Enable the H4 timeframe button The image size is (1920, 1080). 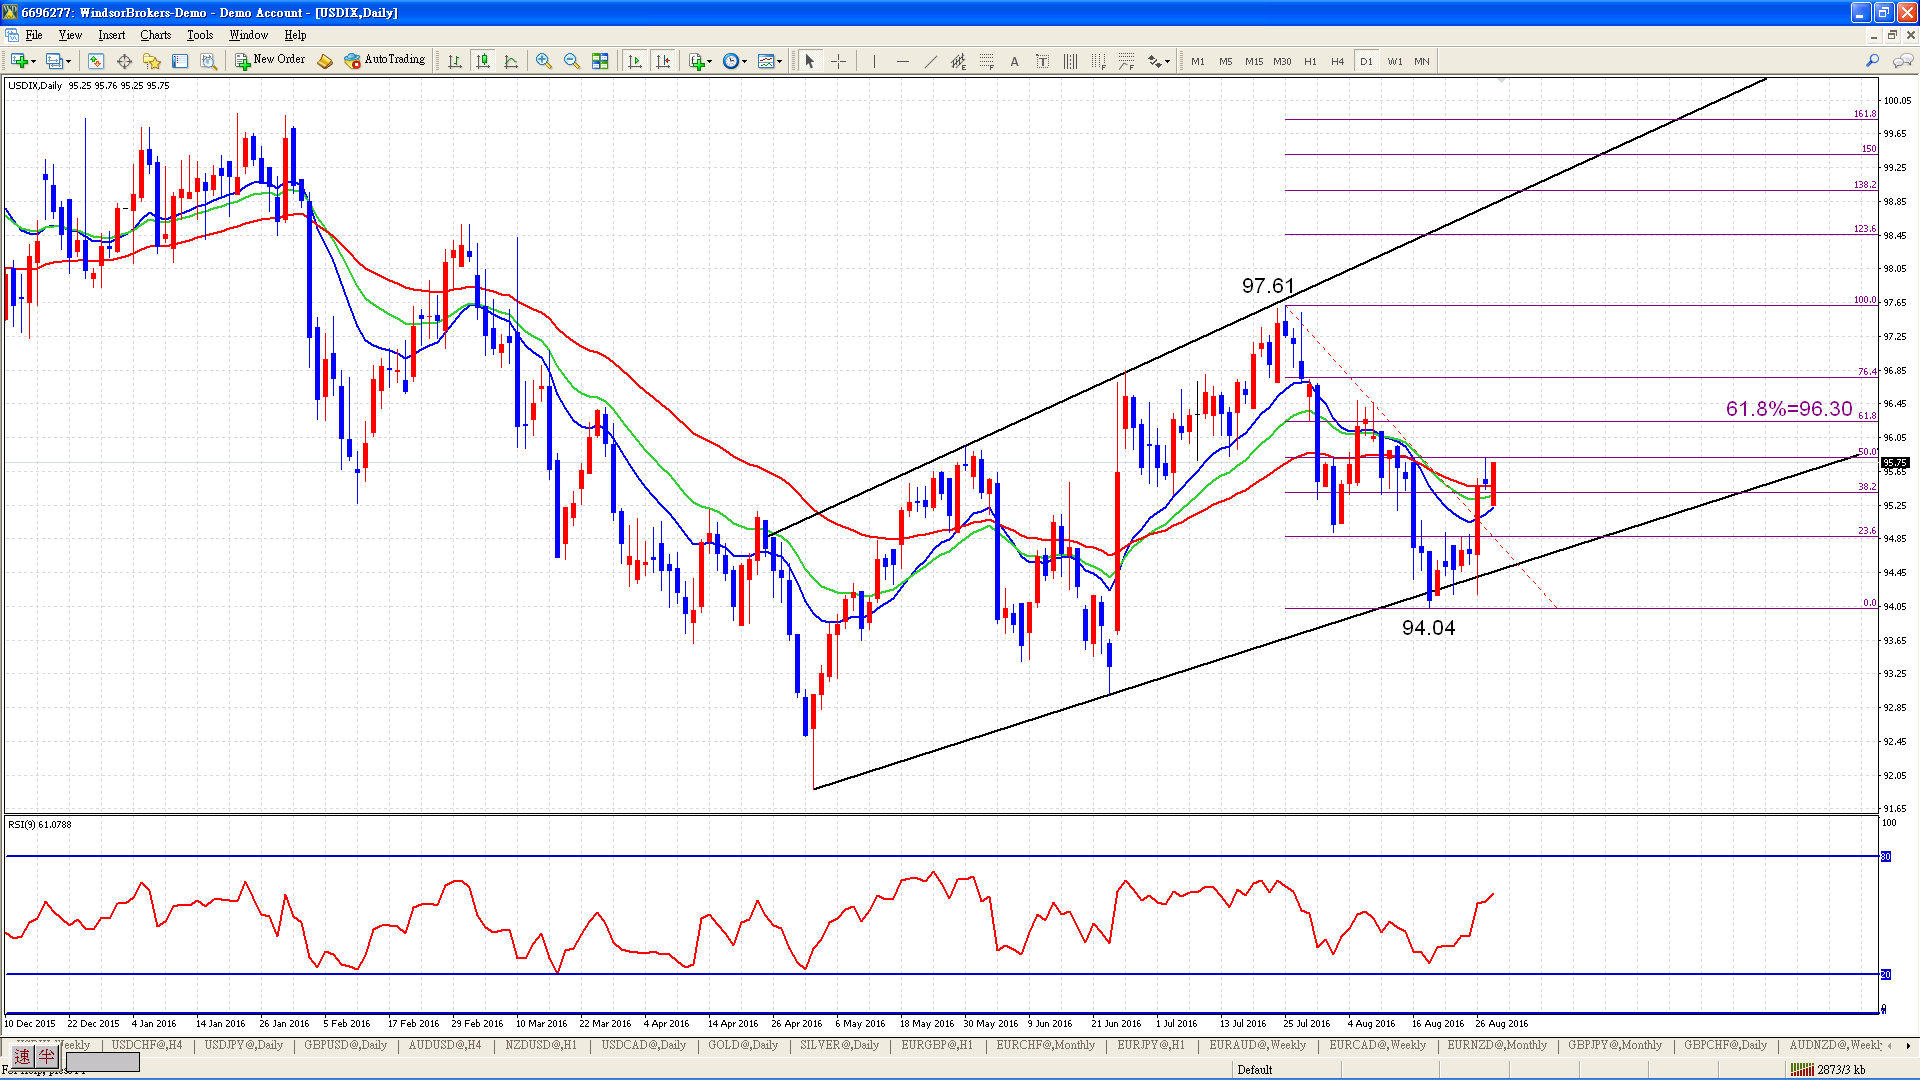click(1337, 61)
